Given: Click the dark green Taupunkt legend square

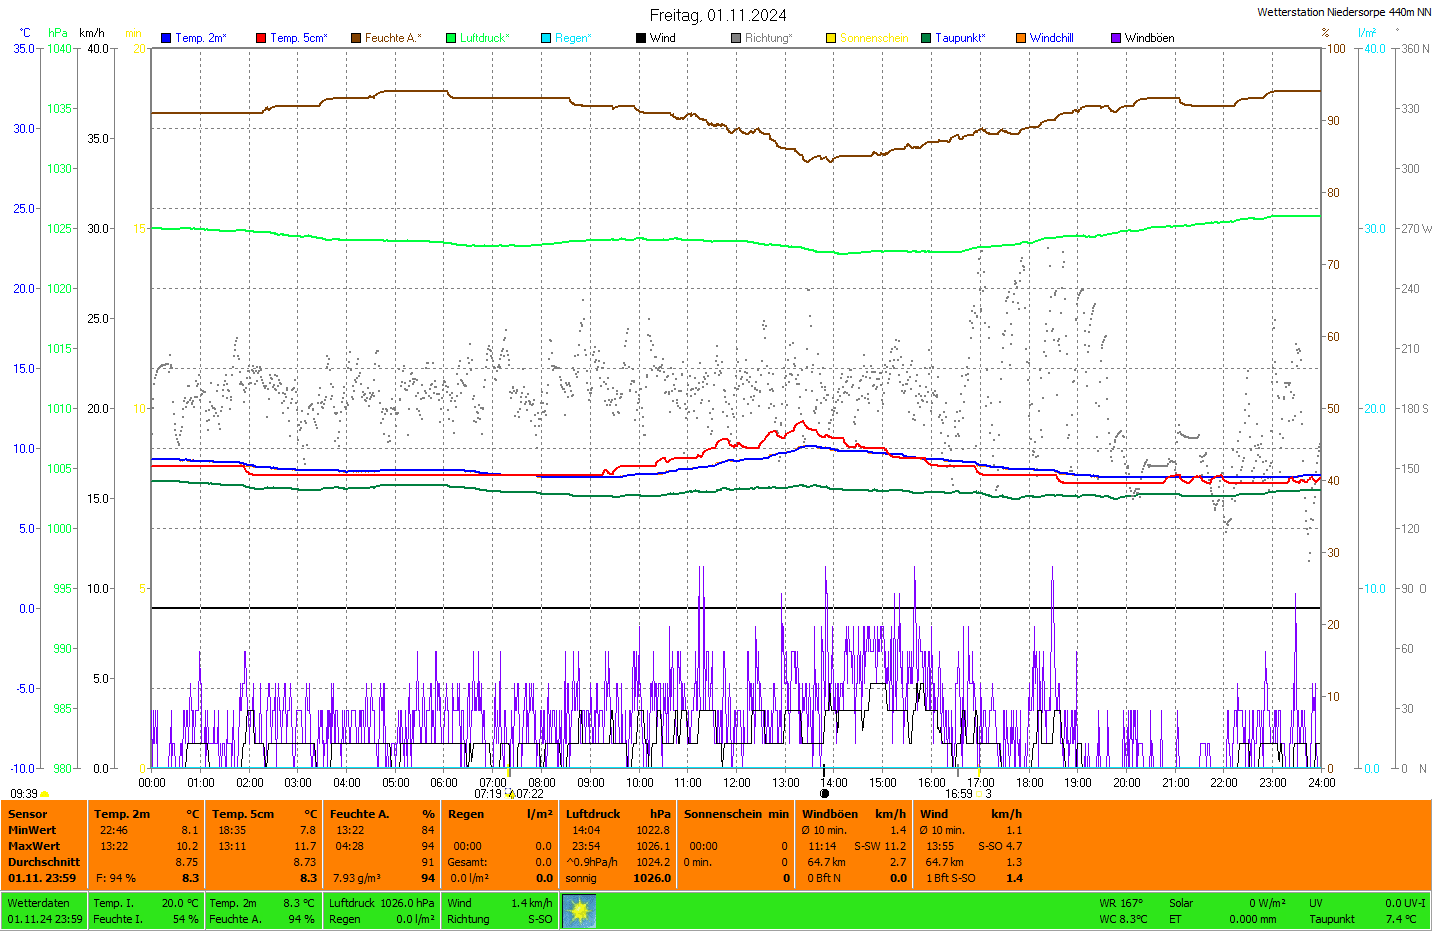Looking at the screenshot, I should click(926, 38).
